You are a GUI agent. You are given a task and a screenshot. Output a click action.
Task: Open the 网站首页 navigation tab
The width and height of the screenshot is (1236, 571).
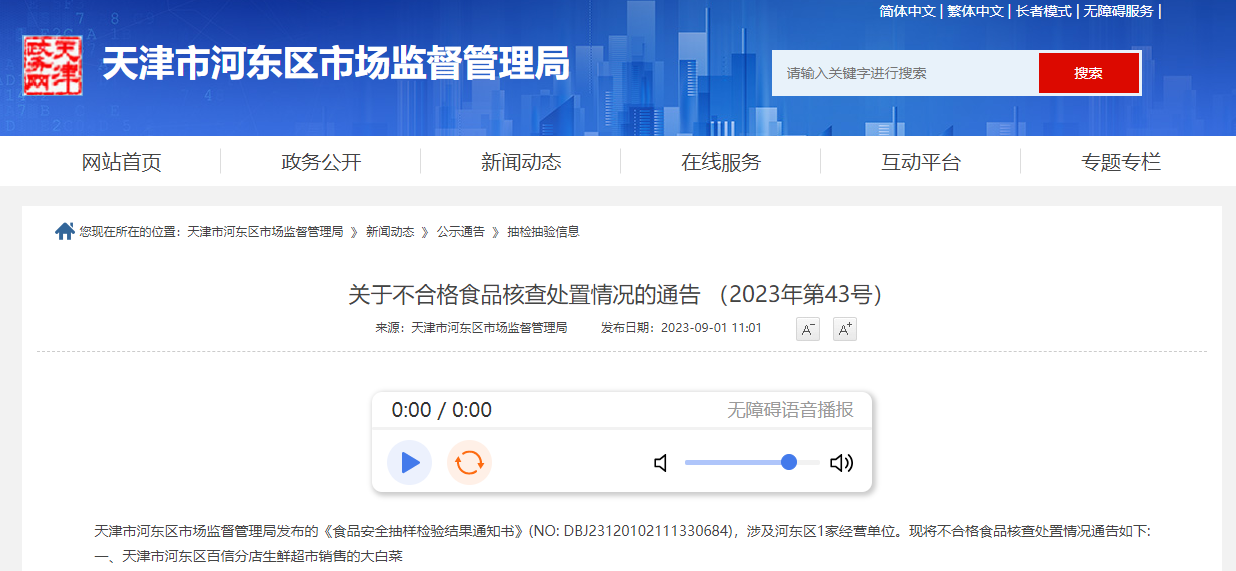click(x=121, y=162)
